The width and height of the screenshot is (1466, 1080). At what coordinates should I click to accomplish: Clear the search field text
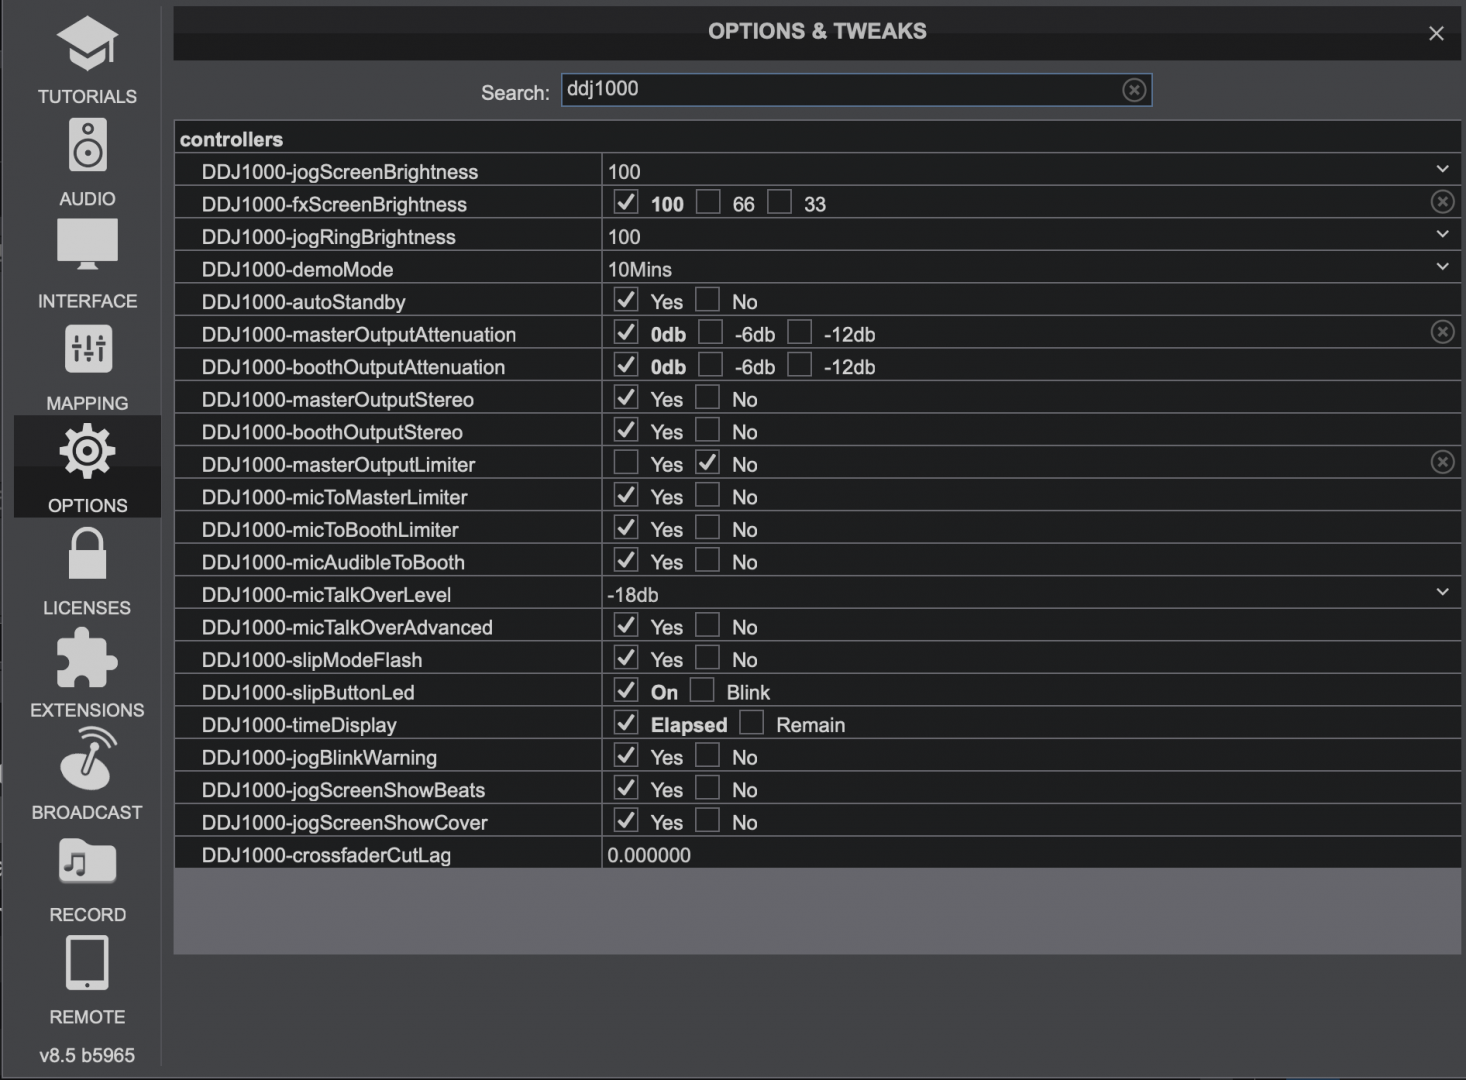(1133, 90)
